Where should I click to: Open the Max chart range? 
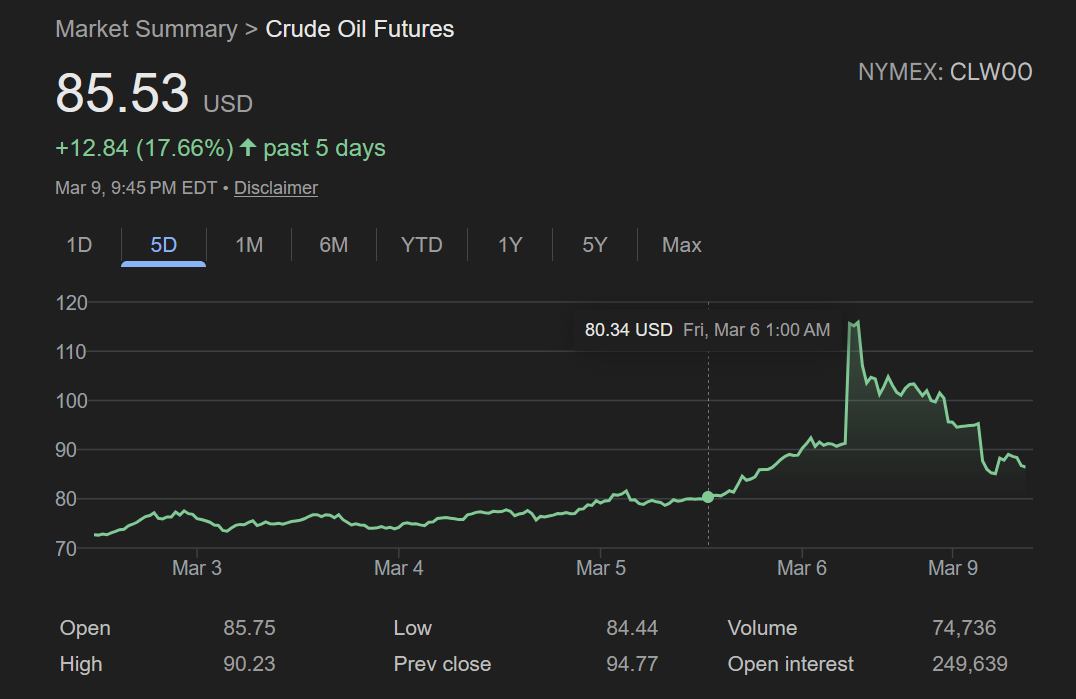681,245
